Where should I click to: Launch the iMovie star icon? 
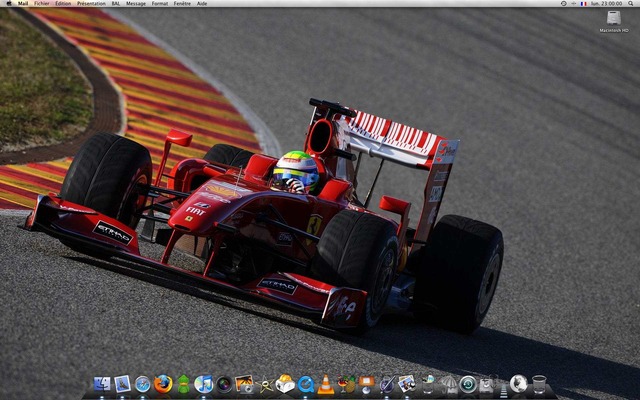coord(265,384)
